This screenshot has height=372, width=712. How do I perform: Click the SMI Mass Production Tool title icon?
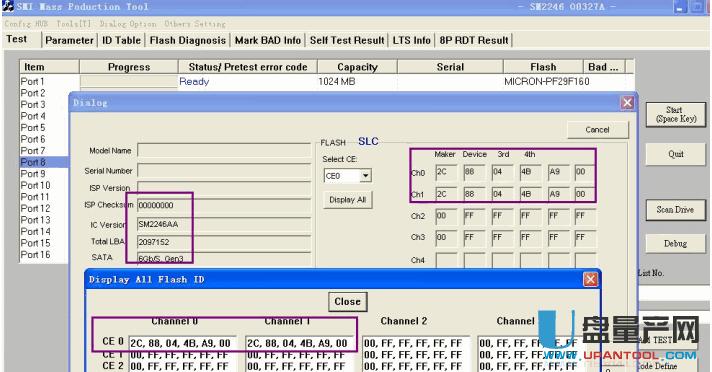pyautogui.click(x=8, y=6)
